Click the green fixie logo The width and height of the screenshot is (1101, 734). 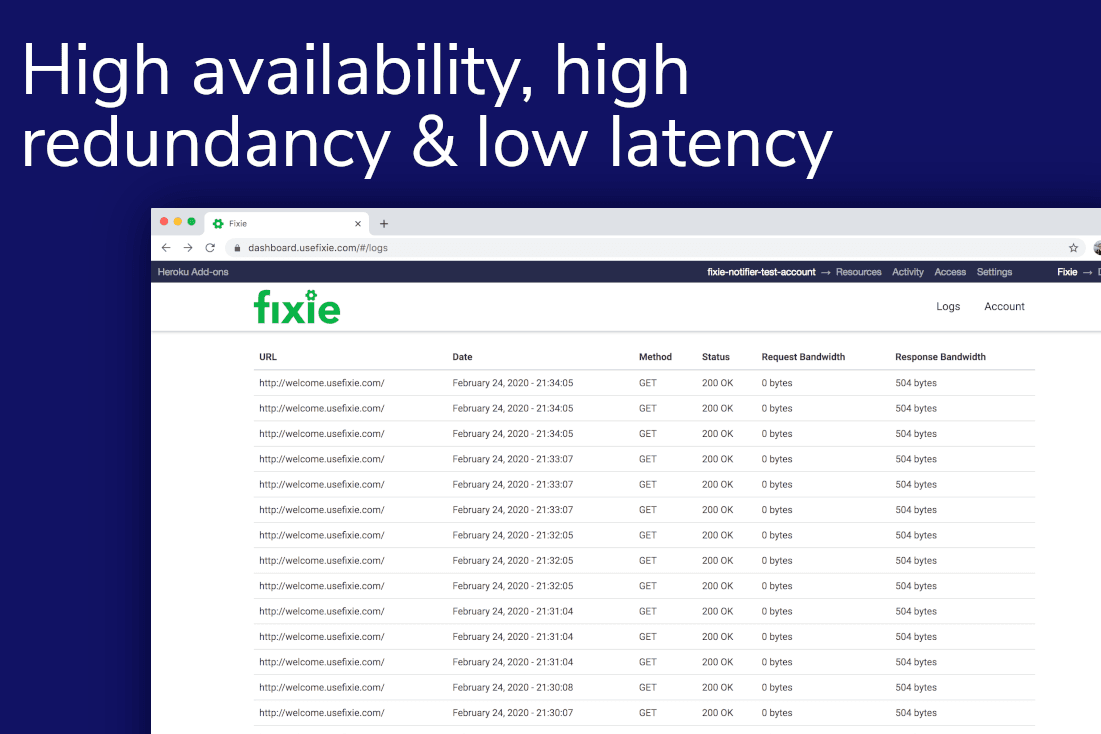(x=297, y=307)
